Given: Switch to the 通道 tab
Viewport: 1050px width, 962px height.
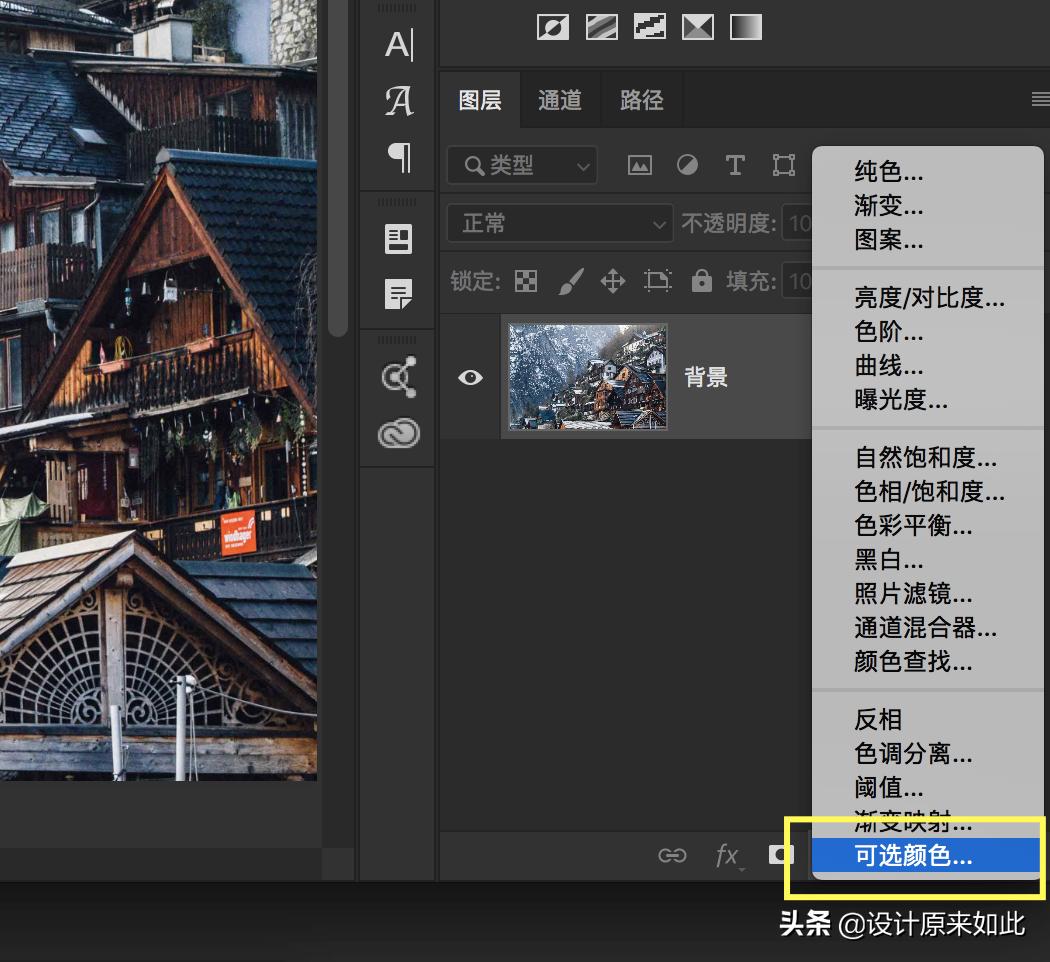Looking at the screenshot, I should pos(559,100).
